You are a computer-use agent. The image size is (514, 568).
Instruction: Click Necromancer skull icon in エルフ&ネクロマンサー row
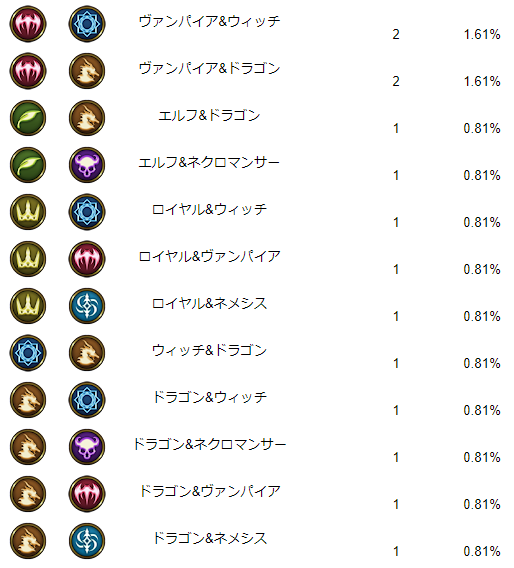coord(87,165)
